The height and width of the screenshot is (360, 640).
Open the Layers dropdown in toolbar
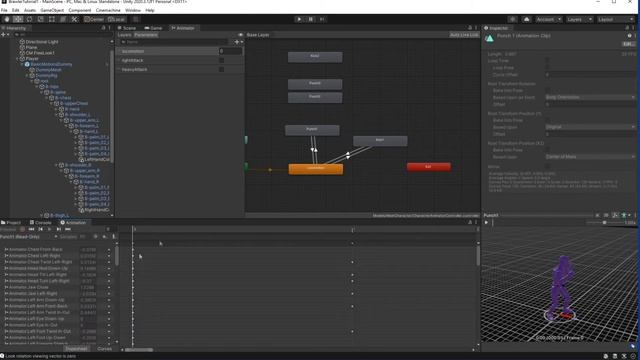coord(579,19)
